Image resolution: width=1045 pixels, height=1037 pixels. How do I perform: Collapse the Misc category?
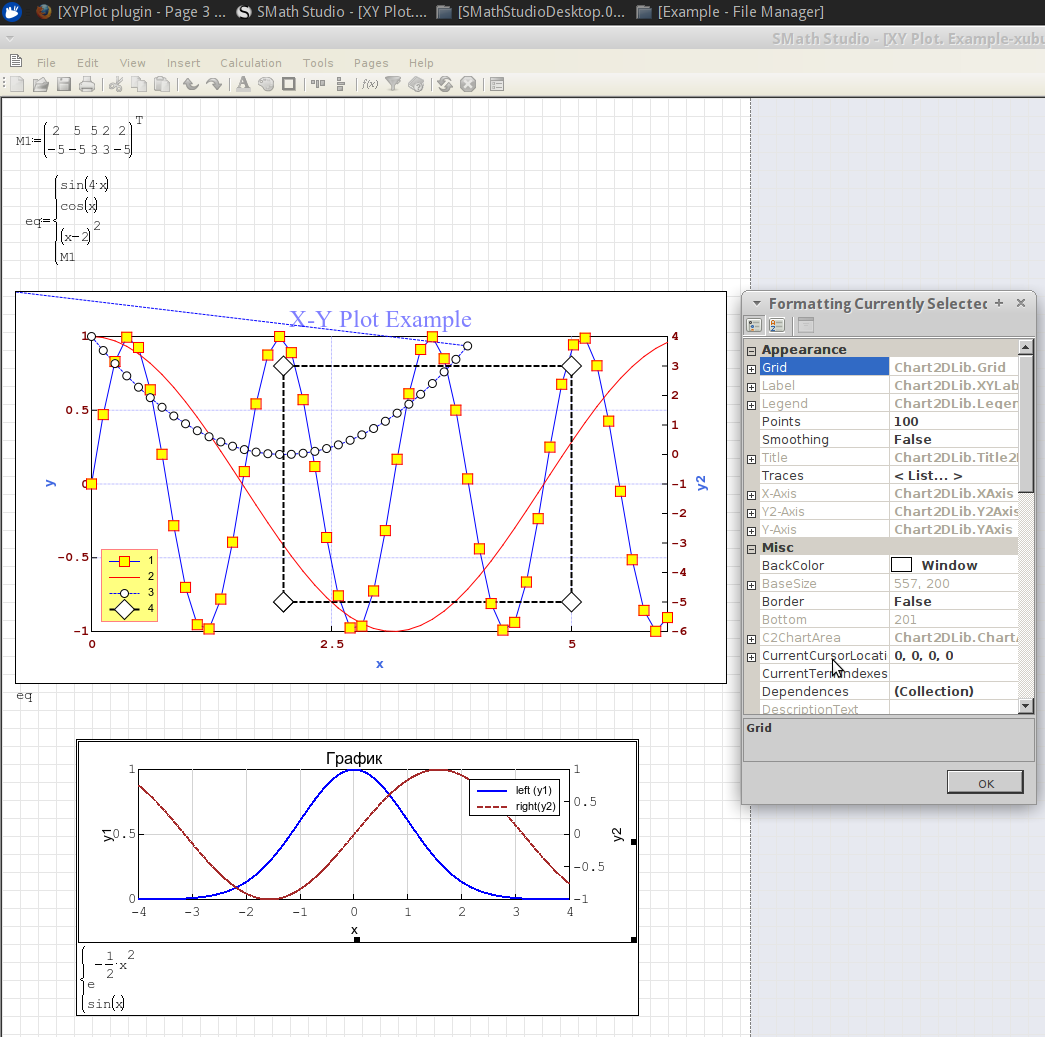tap(751, 548)
